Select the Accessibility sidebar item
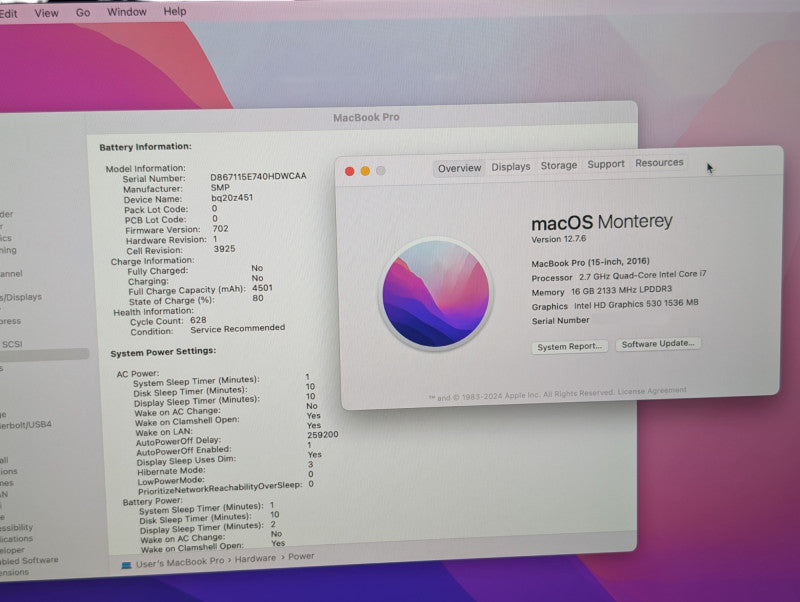This screenshot has height=602, width=800. tap(16, 528)
